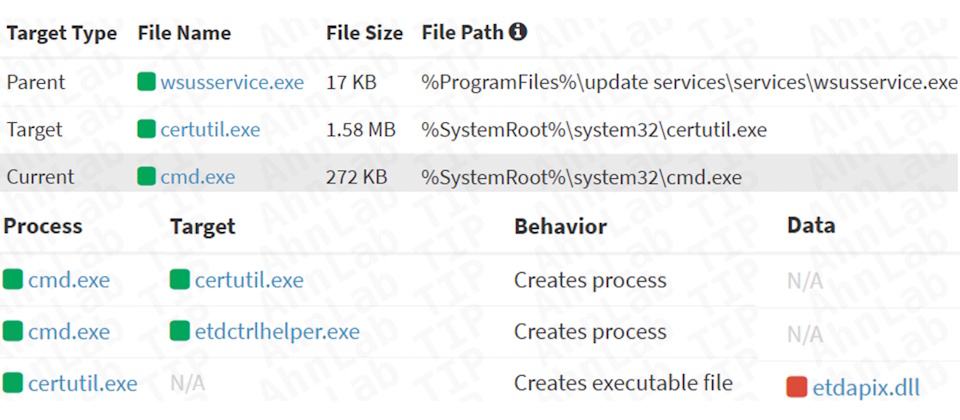Click green icon before certutil.exe in Process column

13,383
